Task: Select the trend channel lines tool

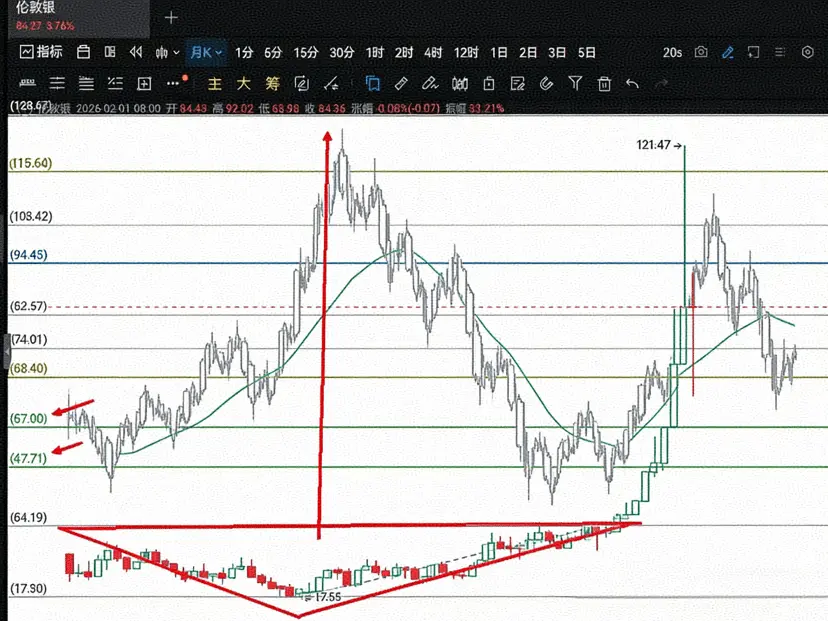Action: pos(115,83)
